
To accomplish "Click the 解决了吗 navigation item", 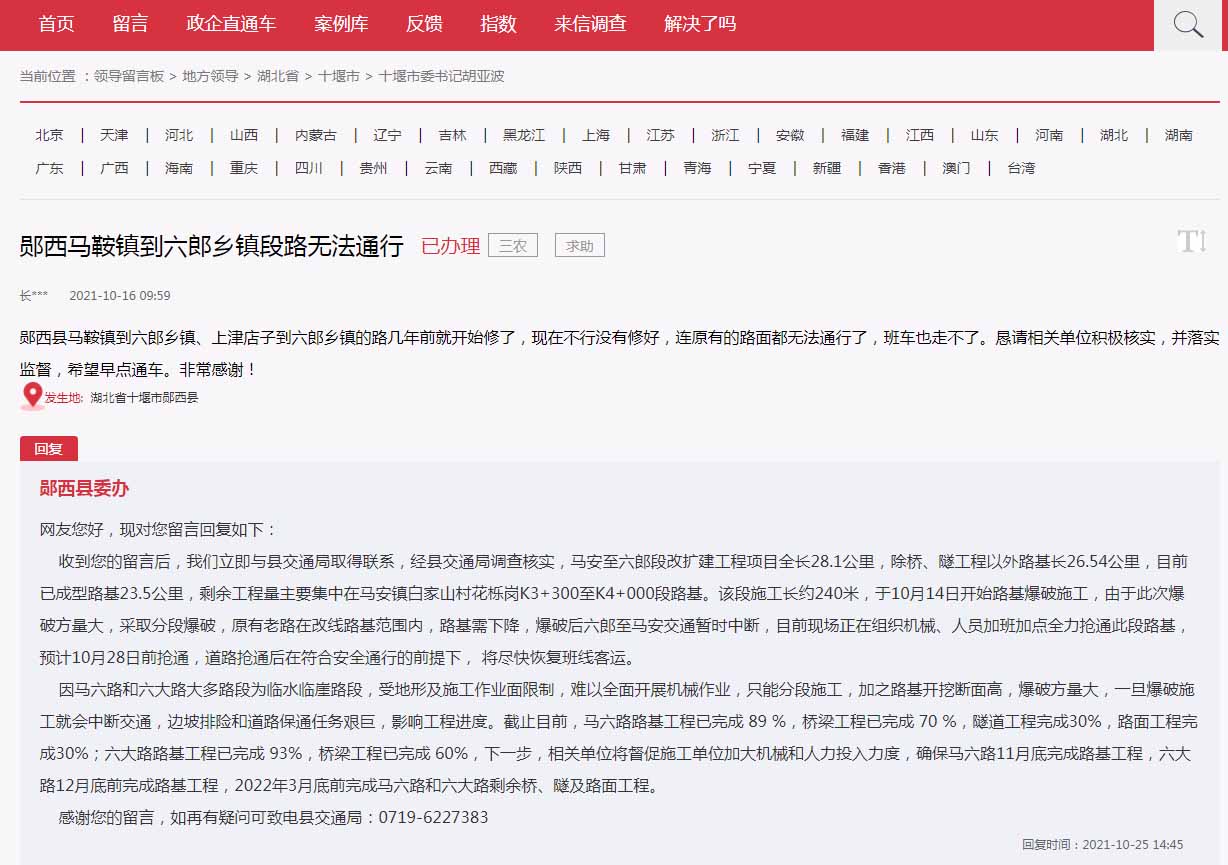I will coord(700,24).
